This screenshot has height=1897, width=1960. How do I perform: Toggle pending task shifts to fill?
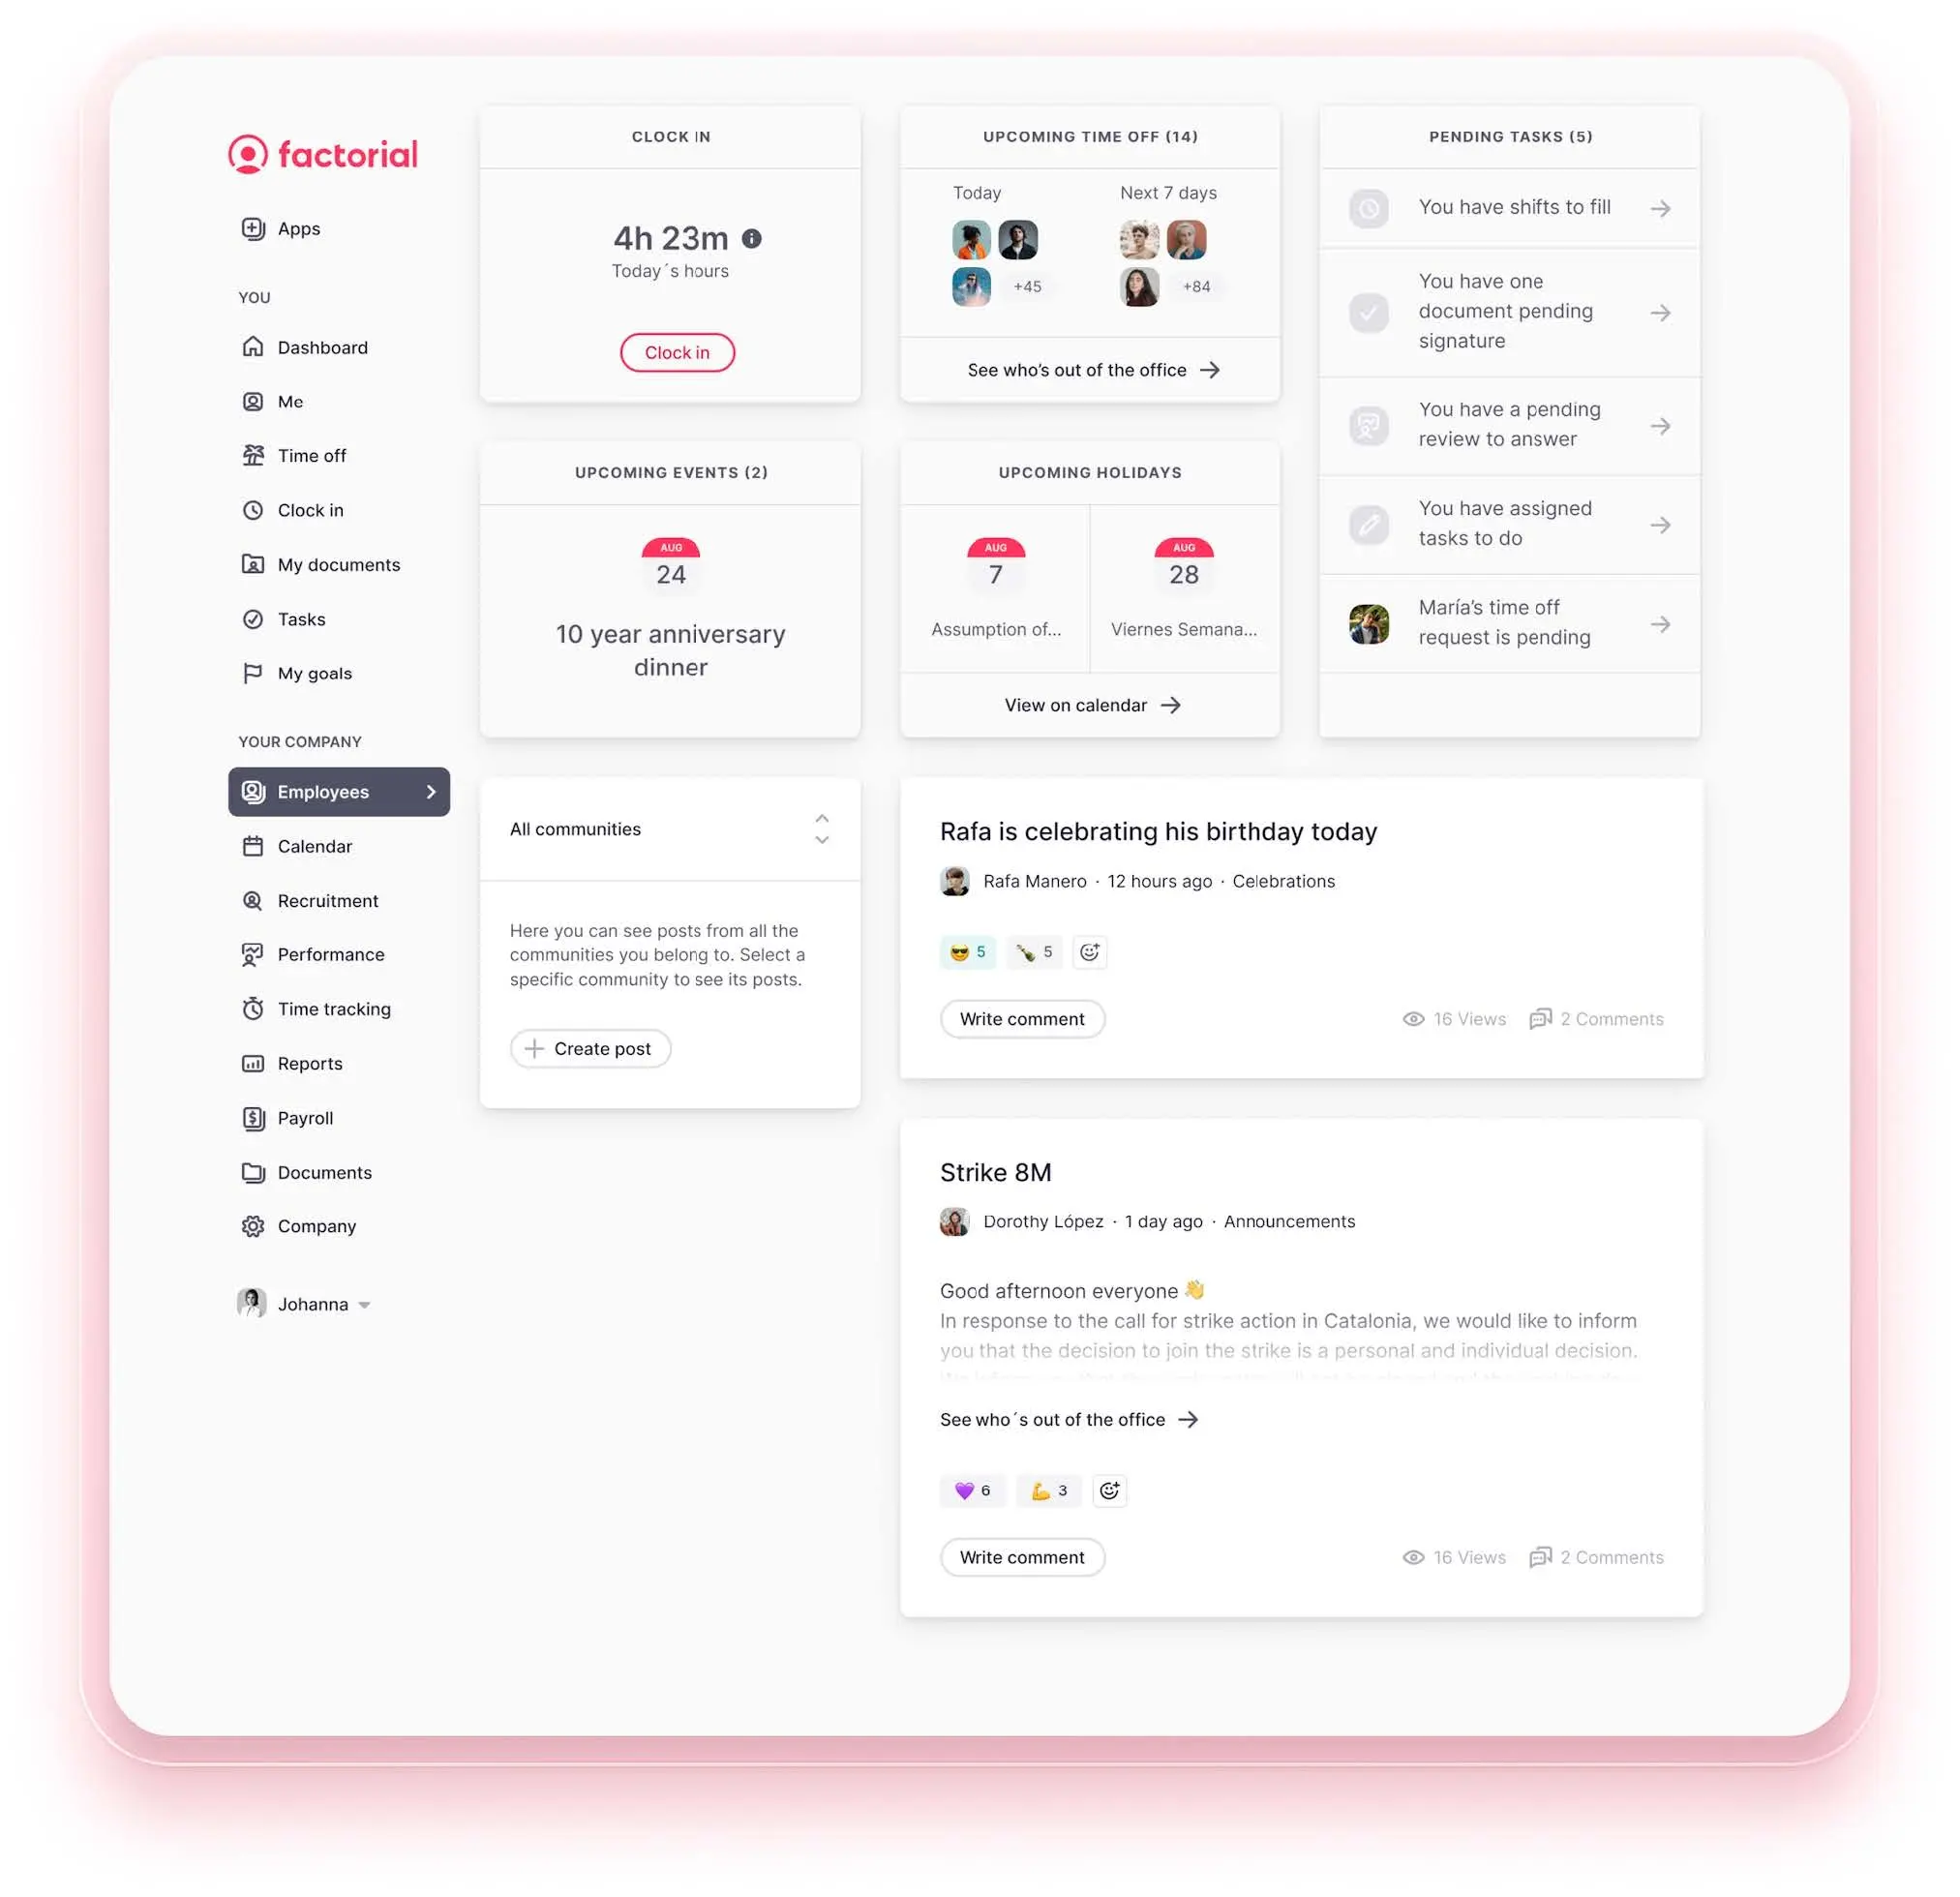[1657, 206]
